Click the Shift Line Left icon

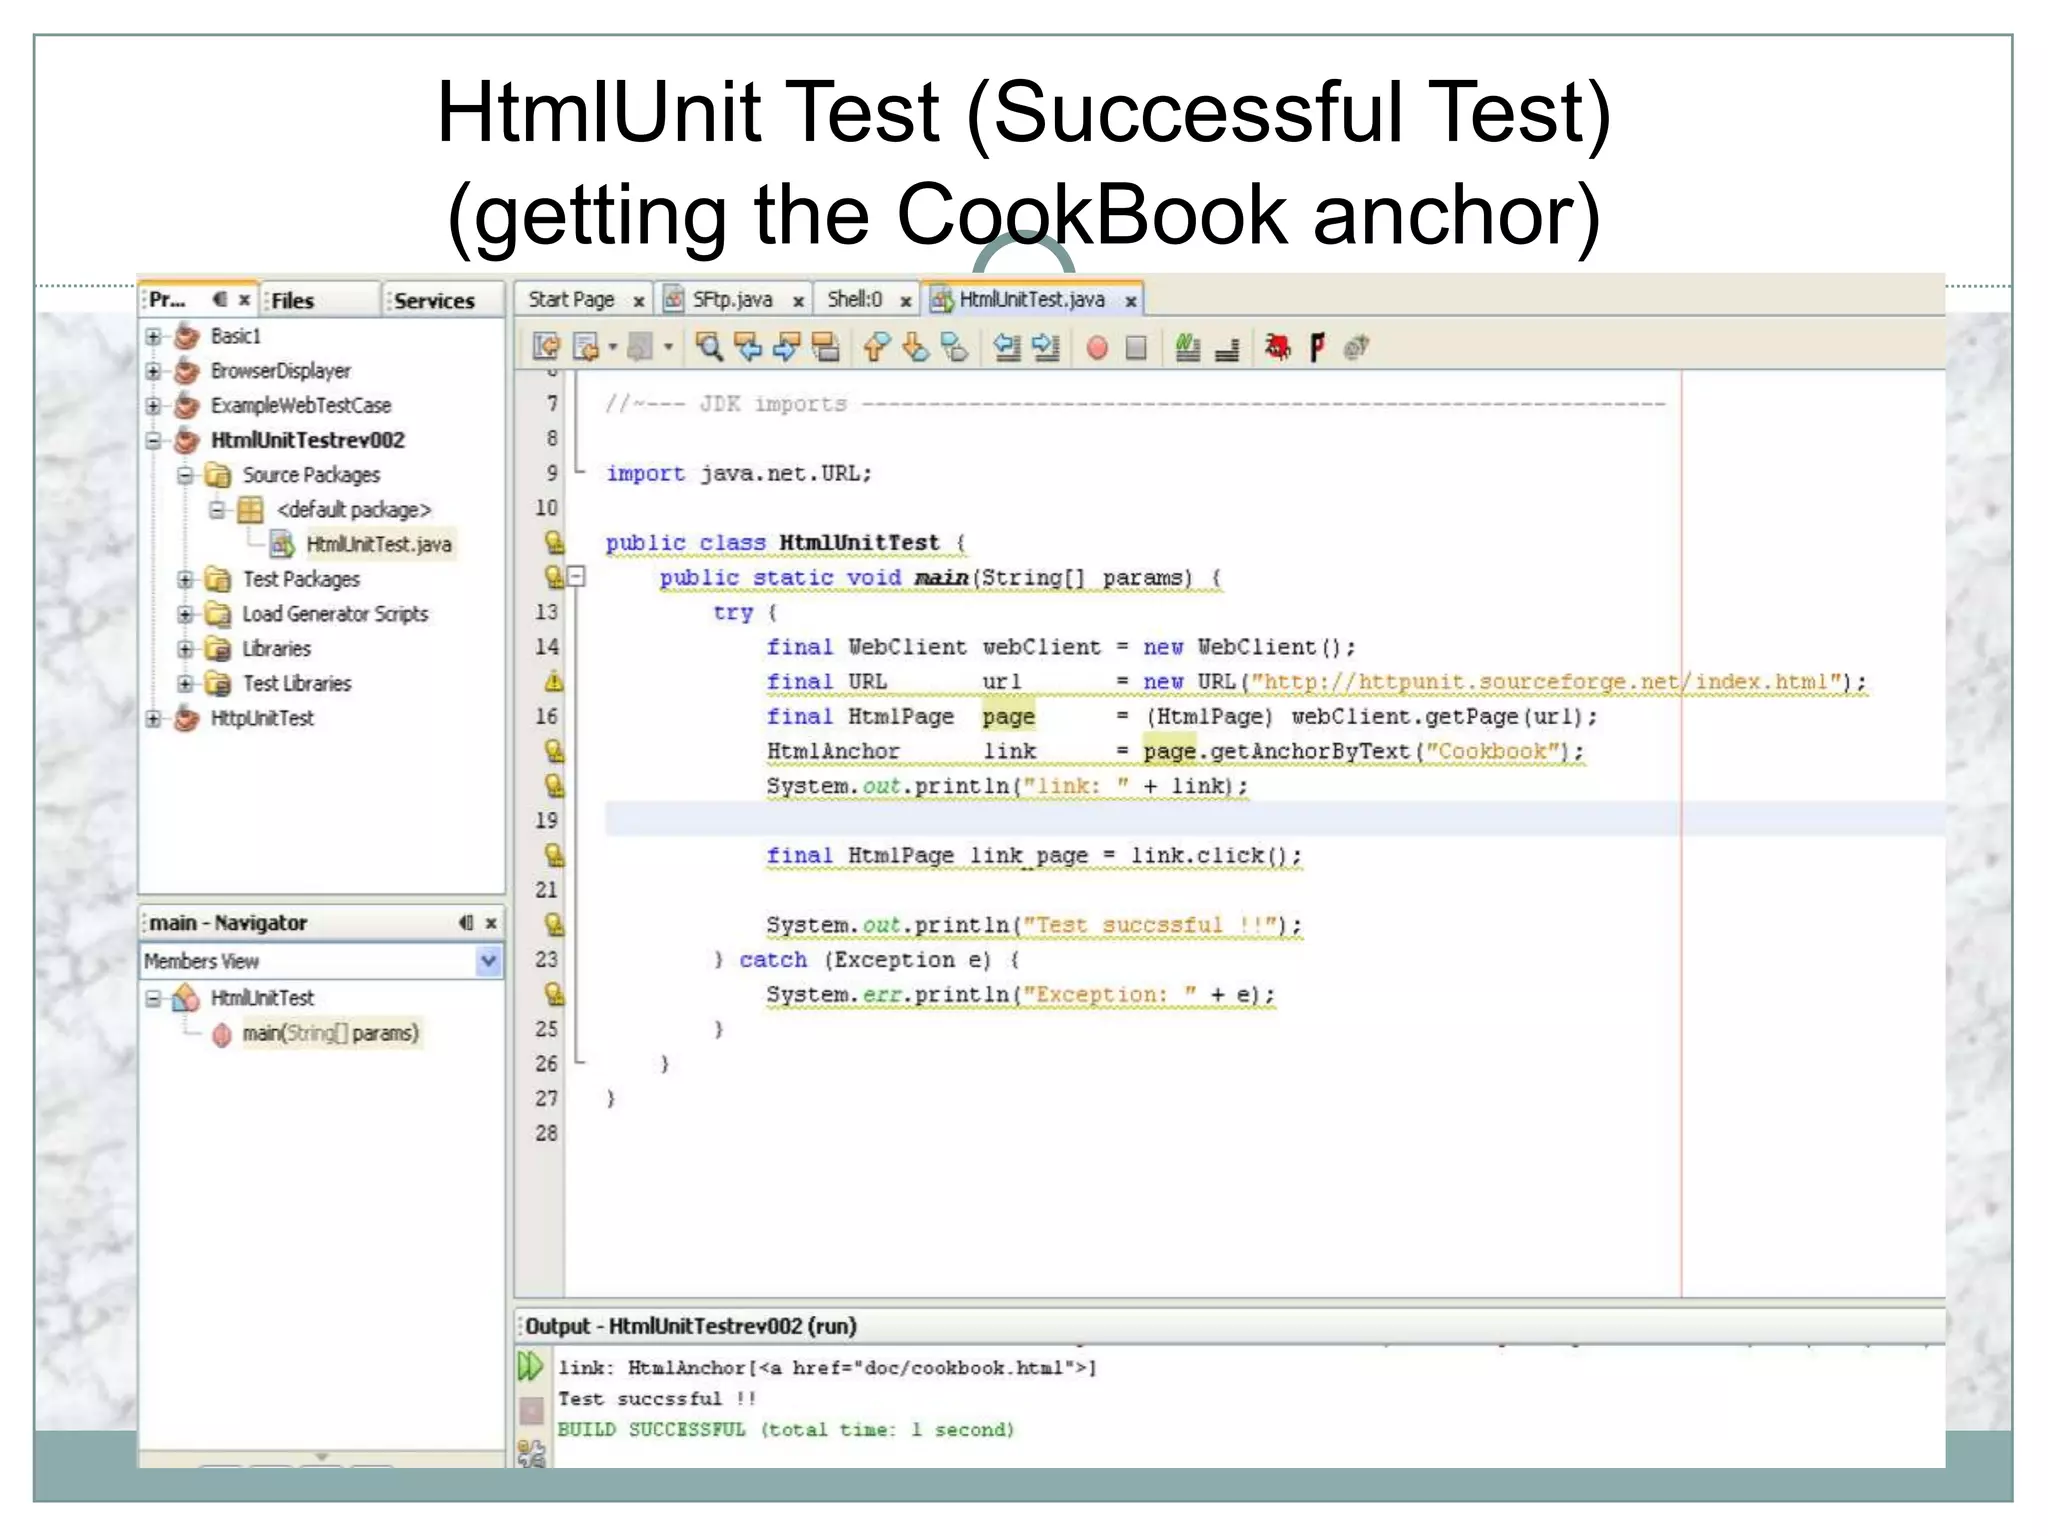pyautogui.click(x=1007, y=347)
